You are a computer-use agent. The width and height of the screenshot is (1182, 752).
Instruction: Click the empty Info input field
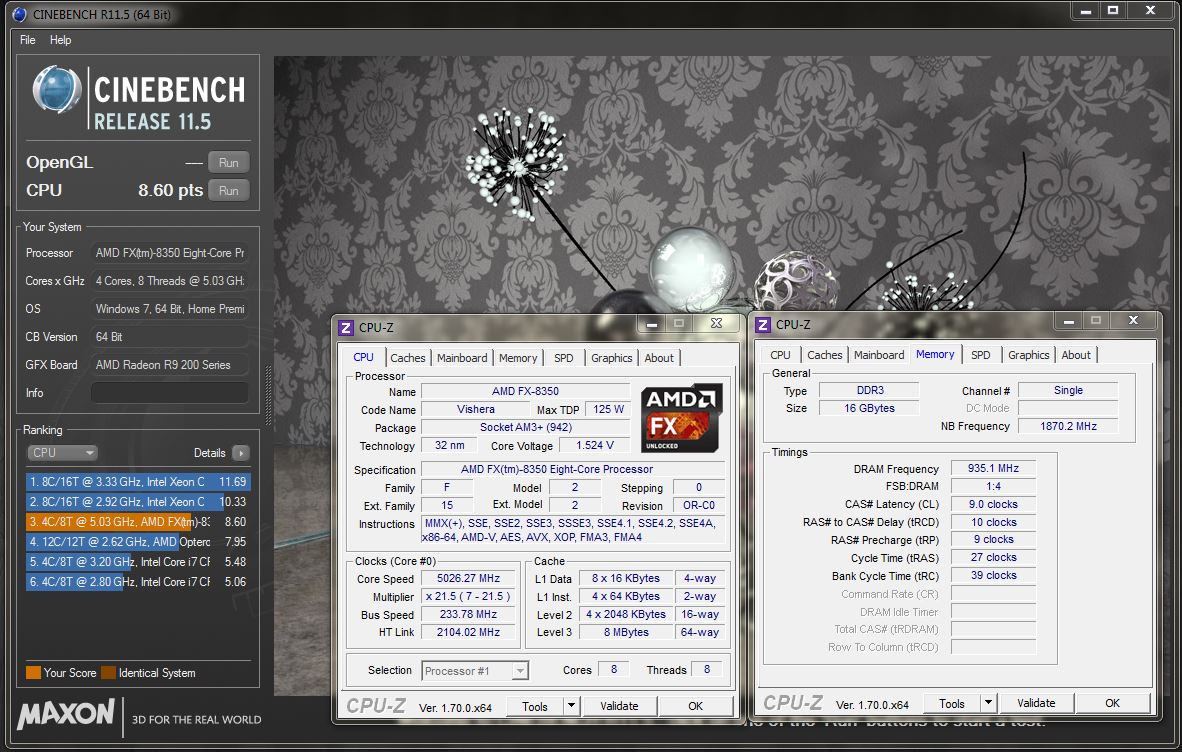tap(170, 393)
